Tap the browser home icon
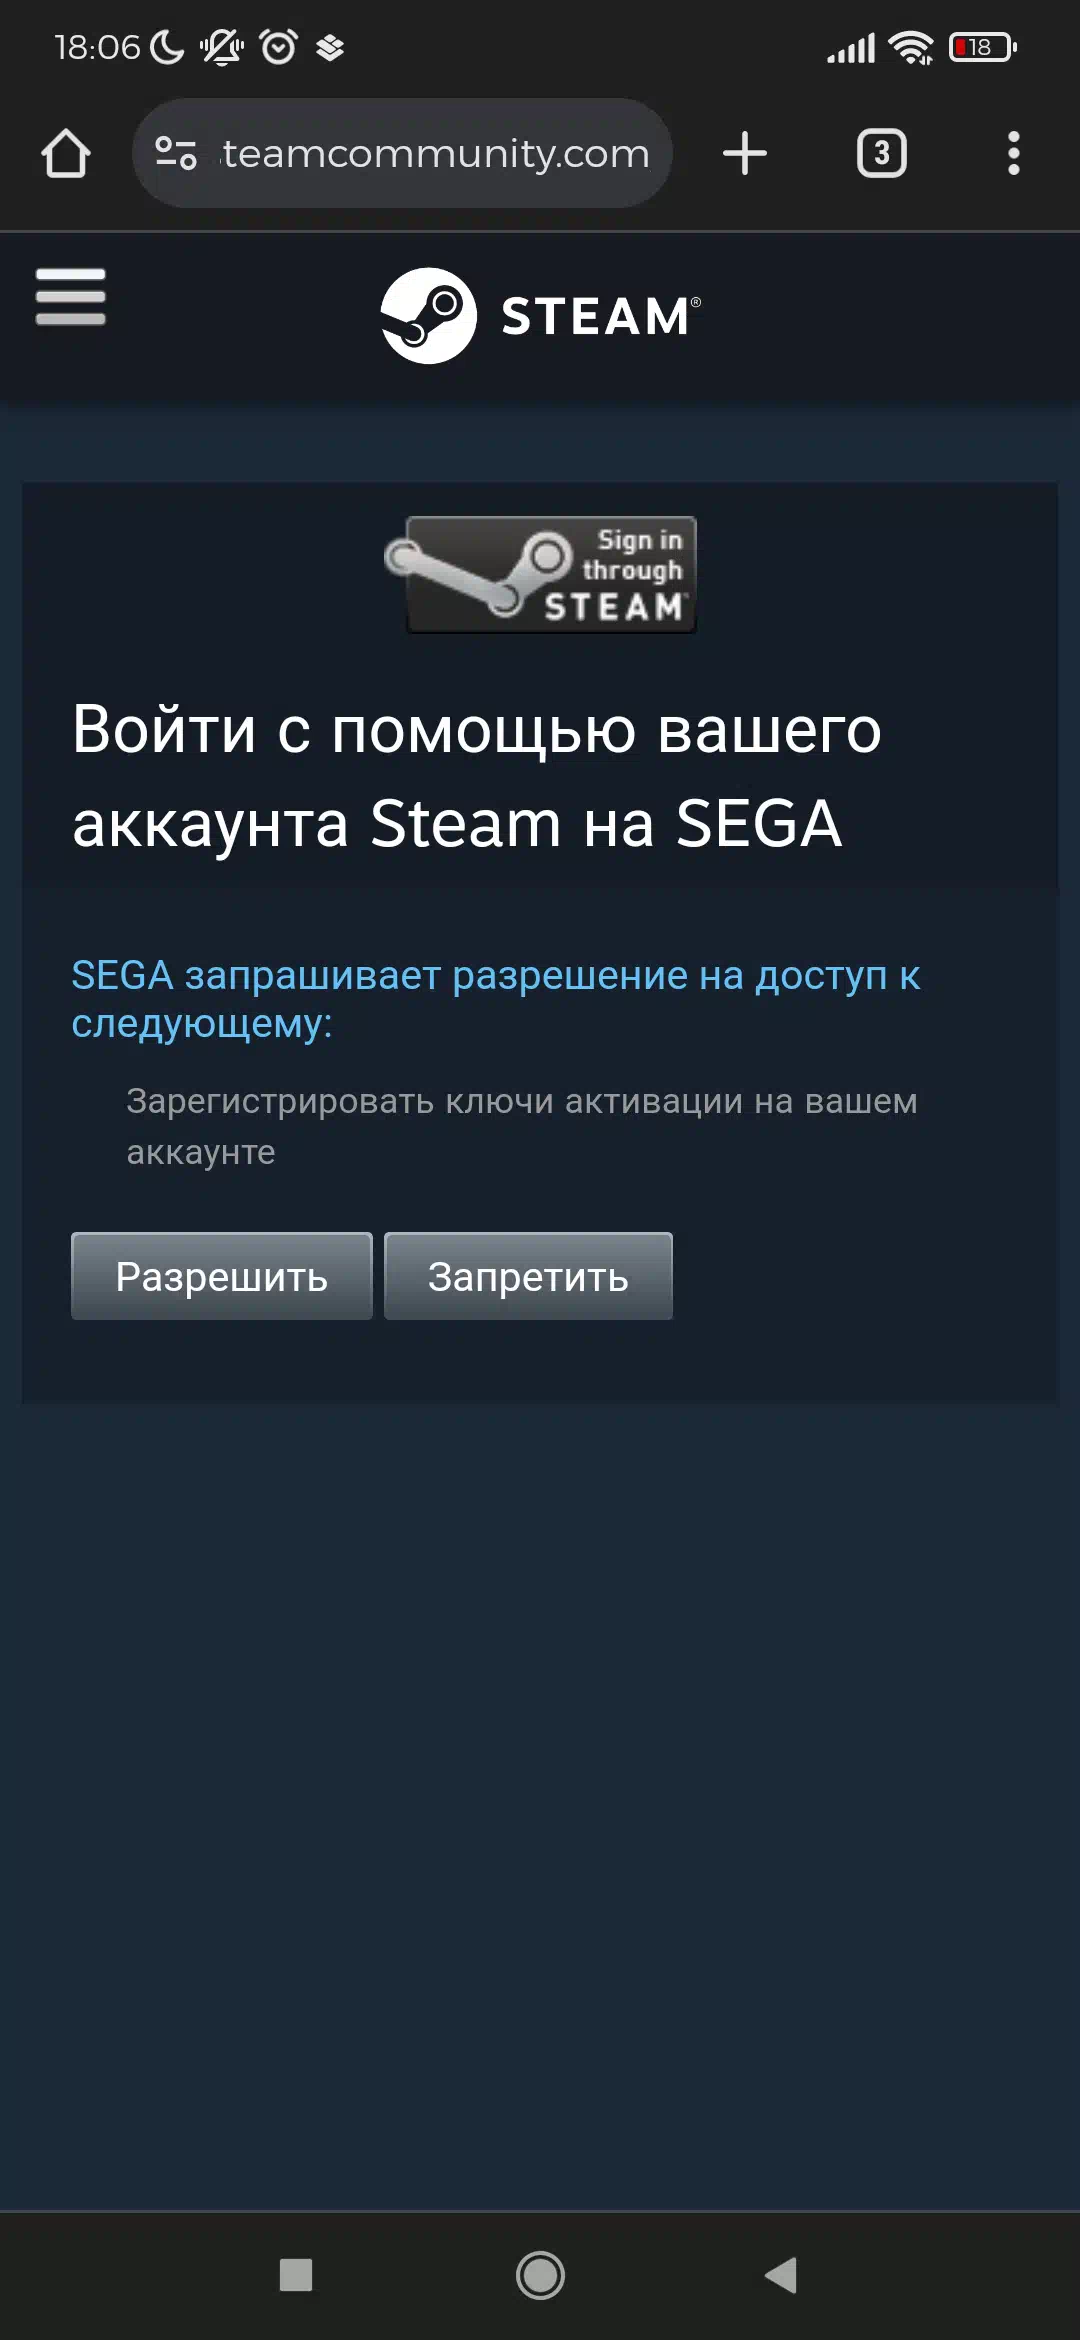The image size is (1080, 2340). (x=66, y=154)
